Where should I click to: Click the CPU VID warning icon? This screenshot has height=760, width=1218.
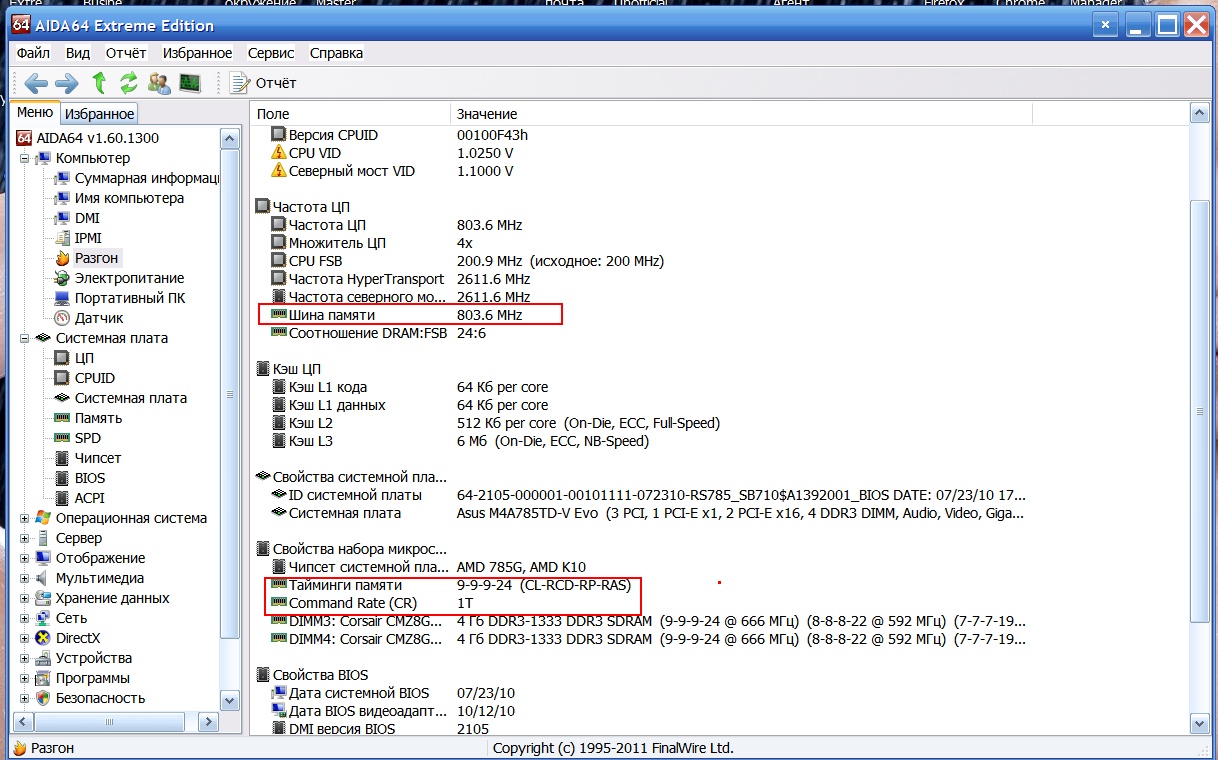point(279,153)
